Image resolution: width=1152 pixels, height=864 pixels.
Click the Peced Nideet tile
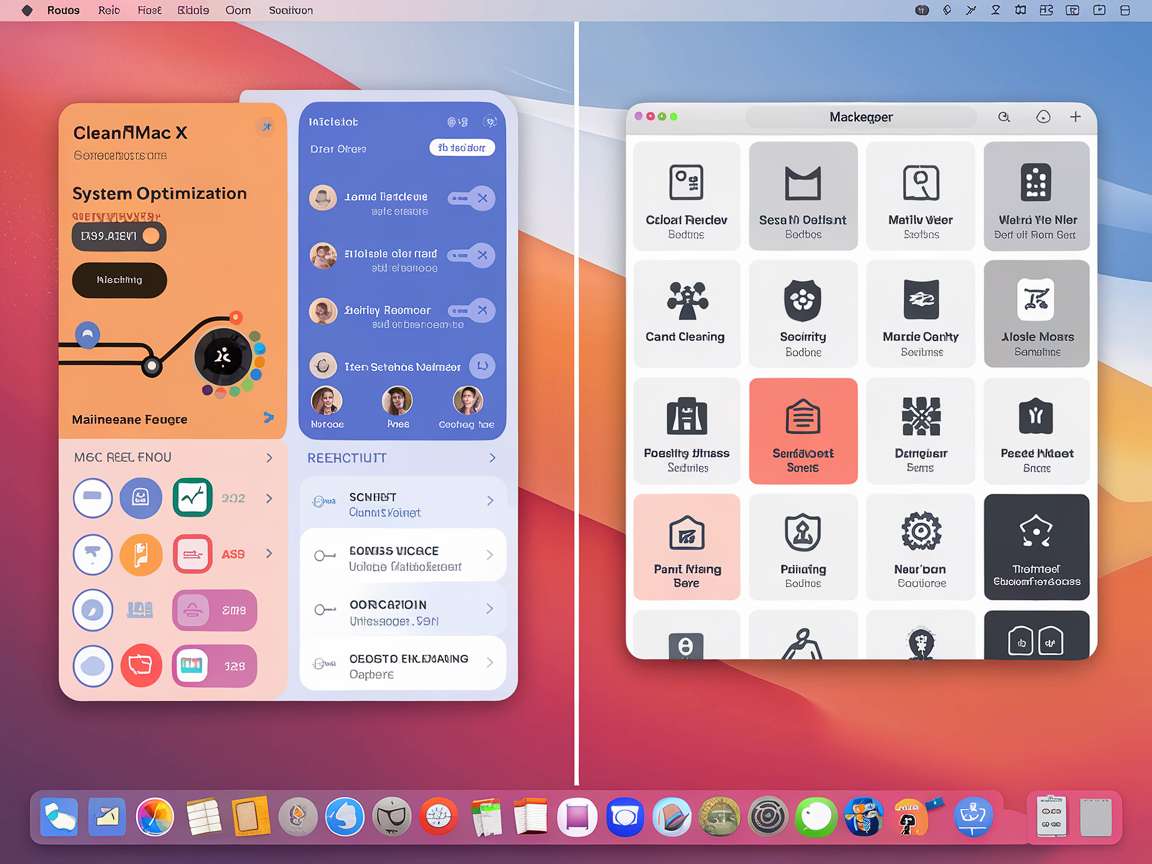tap(1037, 431)
